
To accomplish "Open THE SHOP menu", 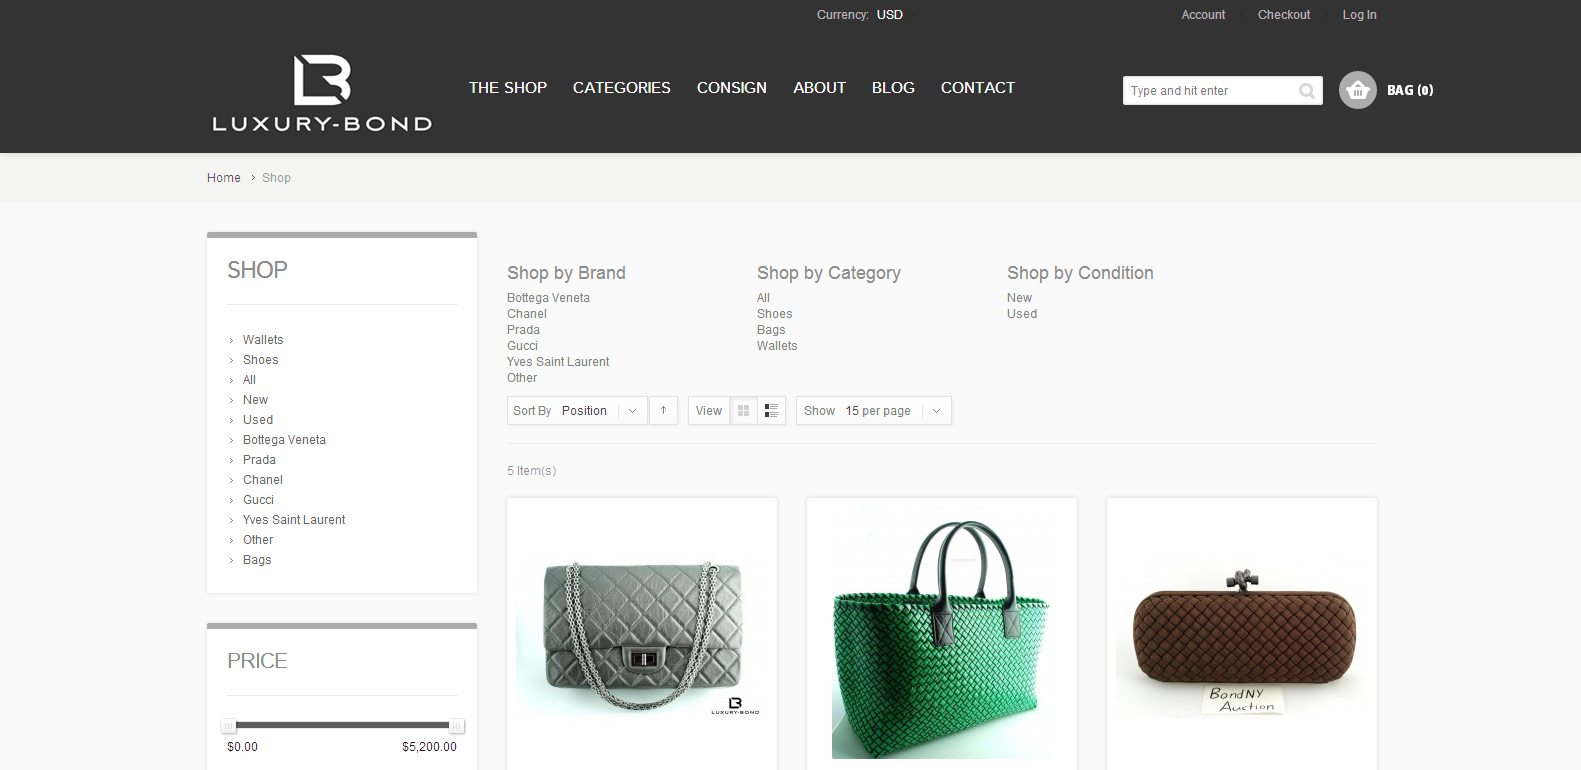I will click(508, 88).
